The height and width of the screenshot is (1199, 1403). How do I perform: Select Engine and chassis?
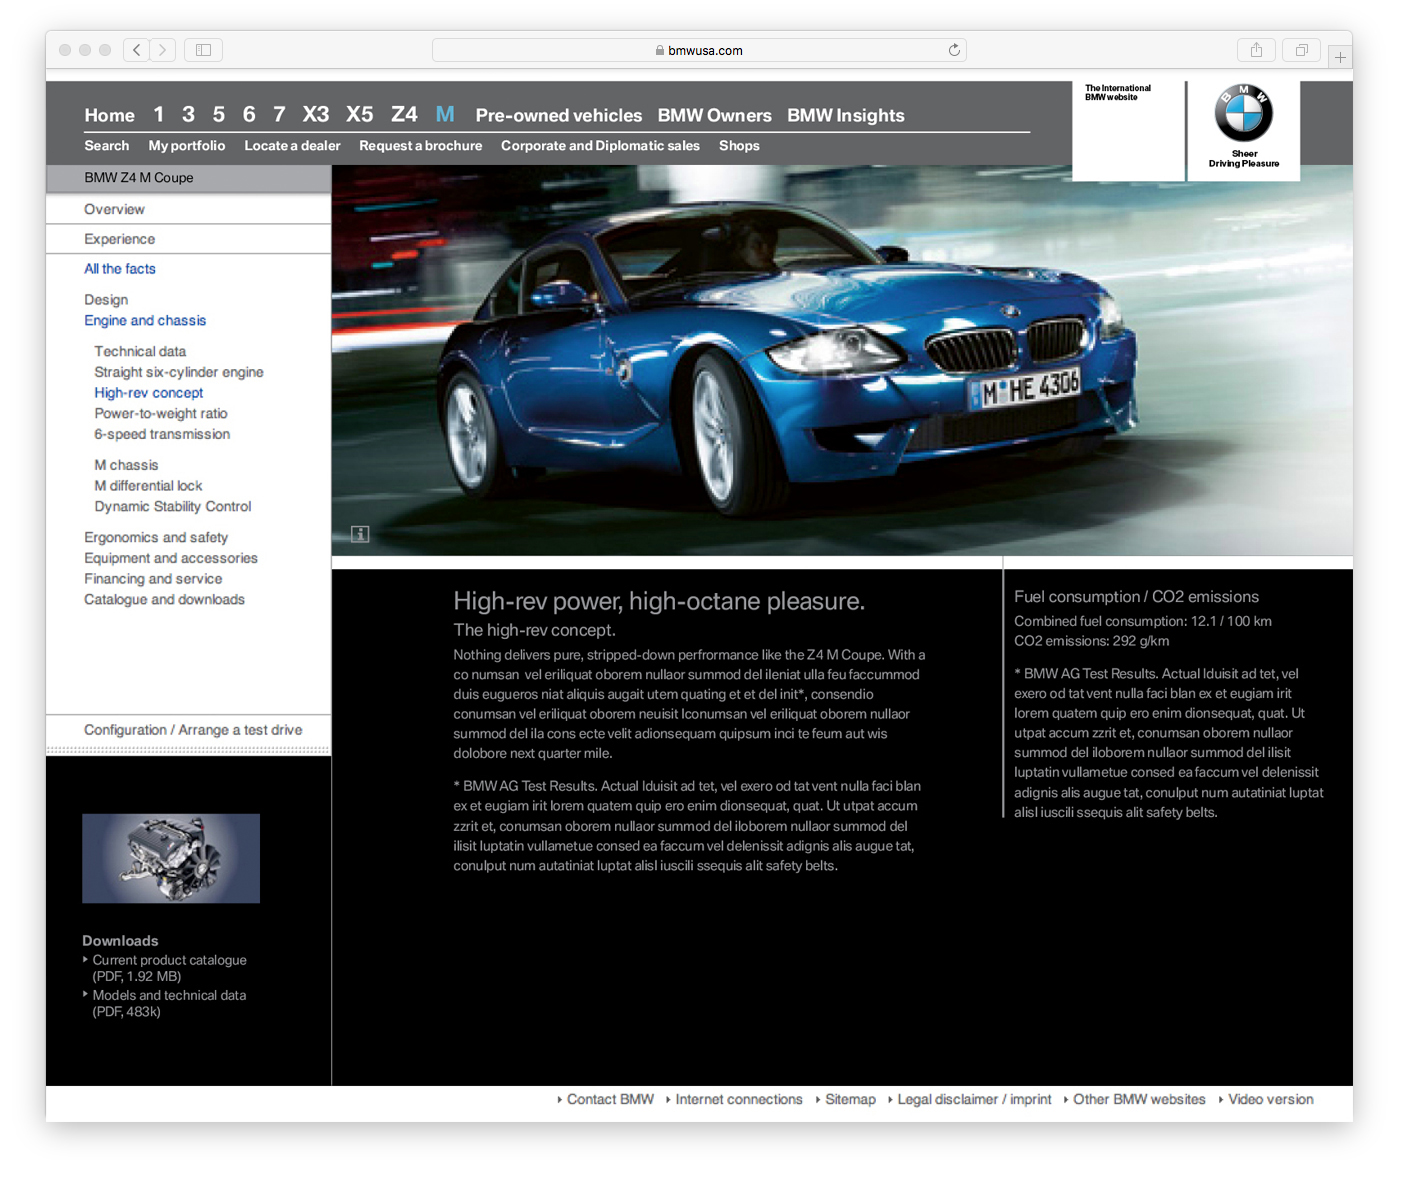coord(145,321)
